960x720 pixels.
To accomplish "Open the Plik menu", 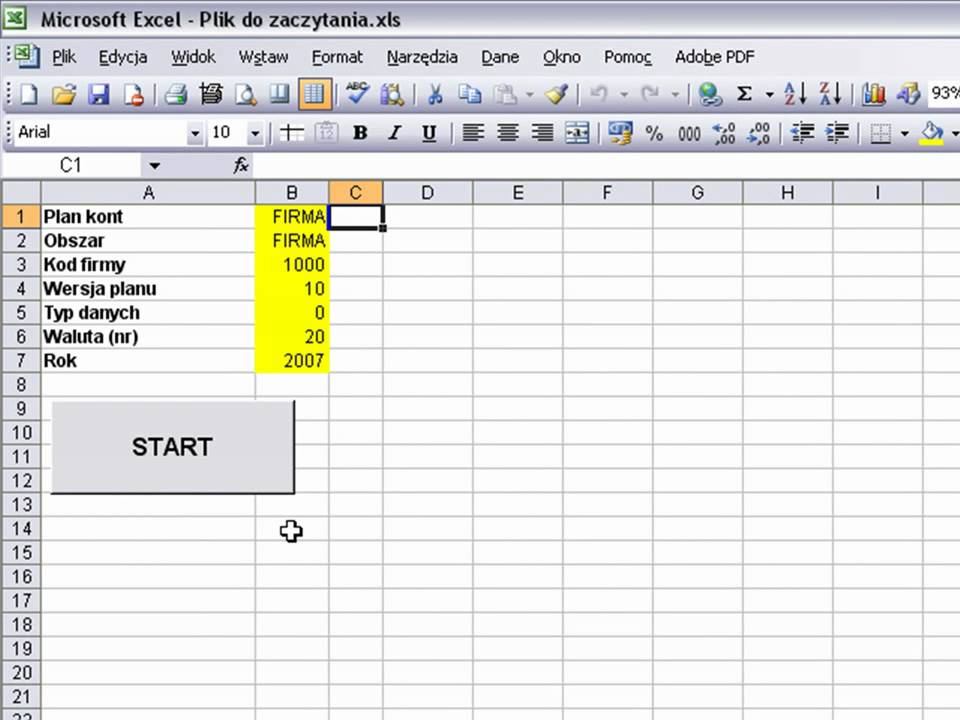I will coord(64,57).
